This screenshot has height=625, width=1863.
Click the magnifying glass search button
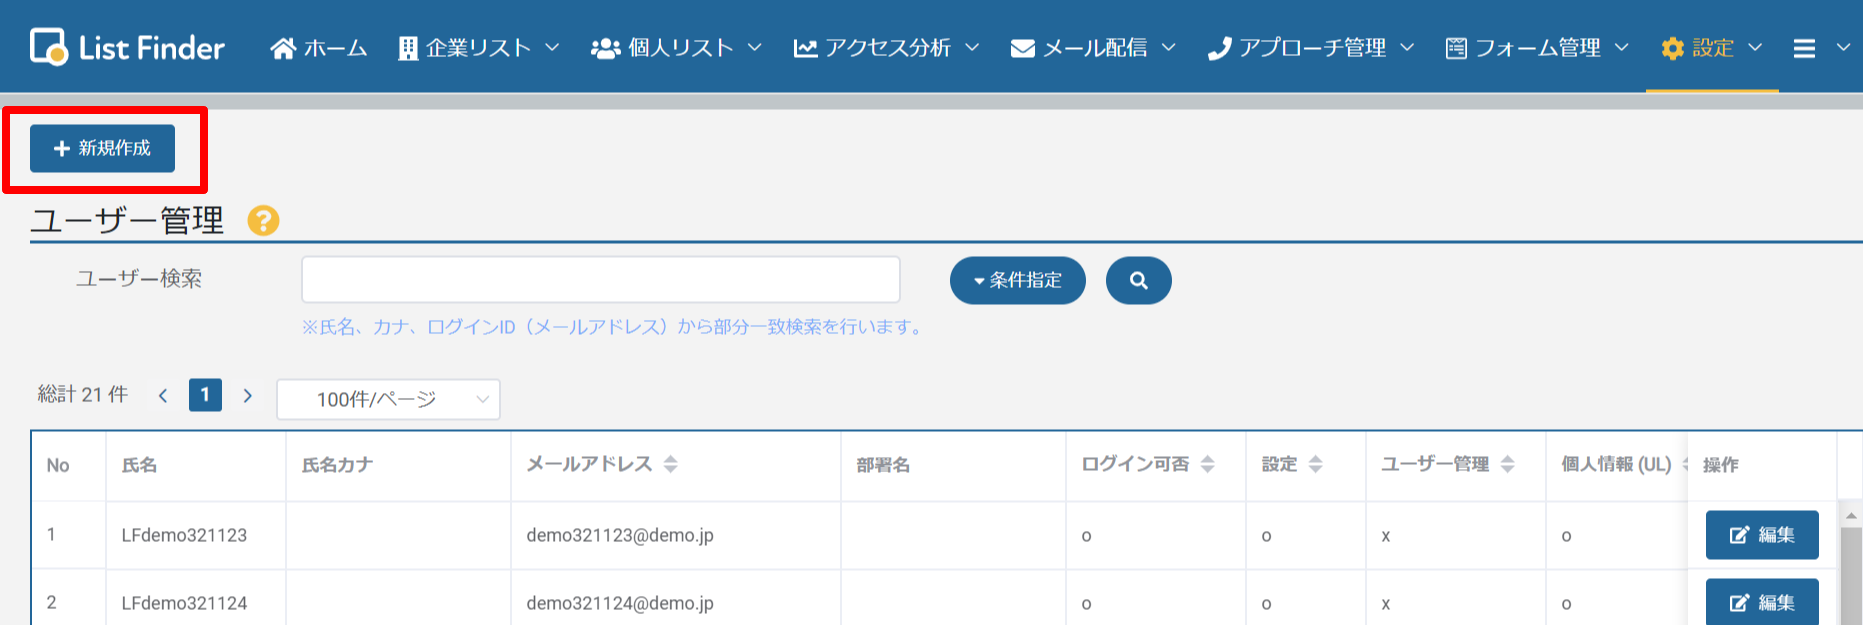coord(1138,281)
